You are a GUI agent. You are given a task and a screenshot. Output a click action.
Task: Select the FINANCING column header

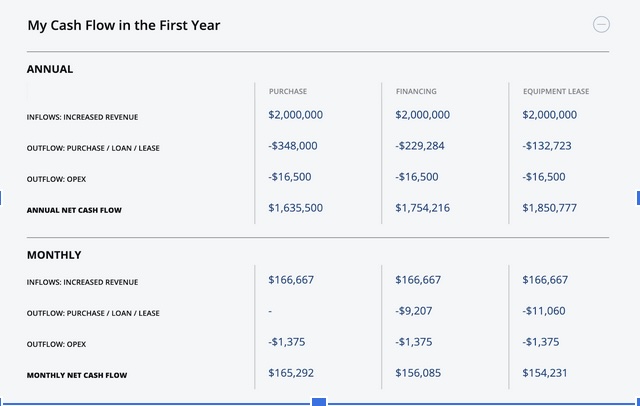[x=416, y=92]
